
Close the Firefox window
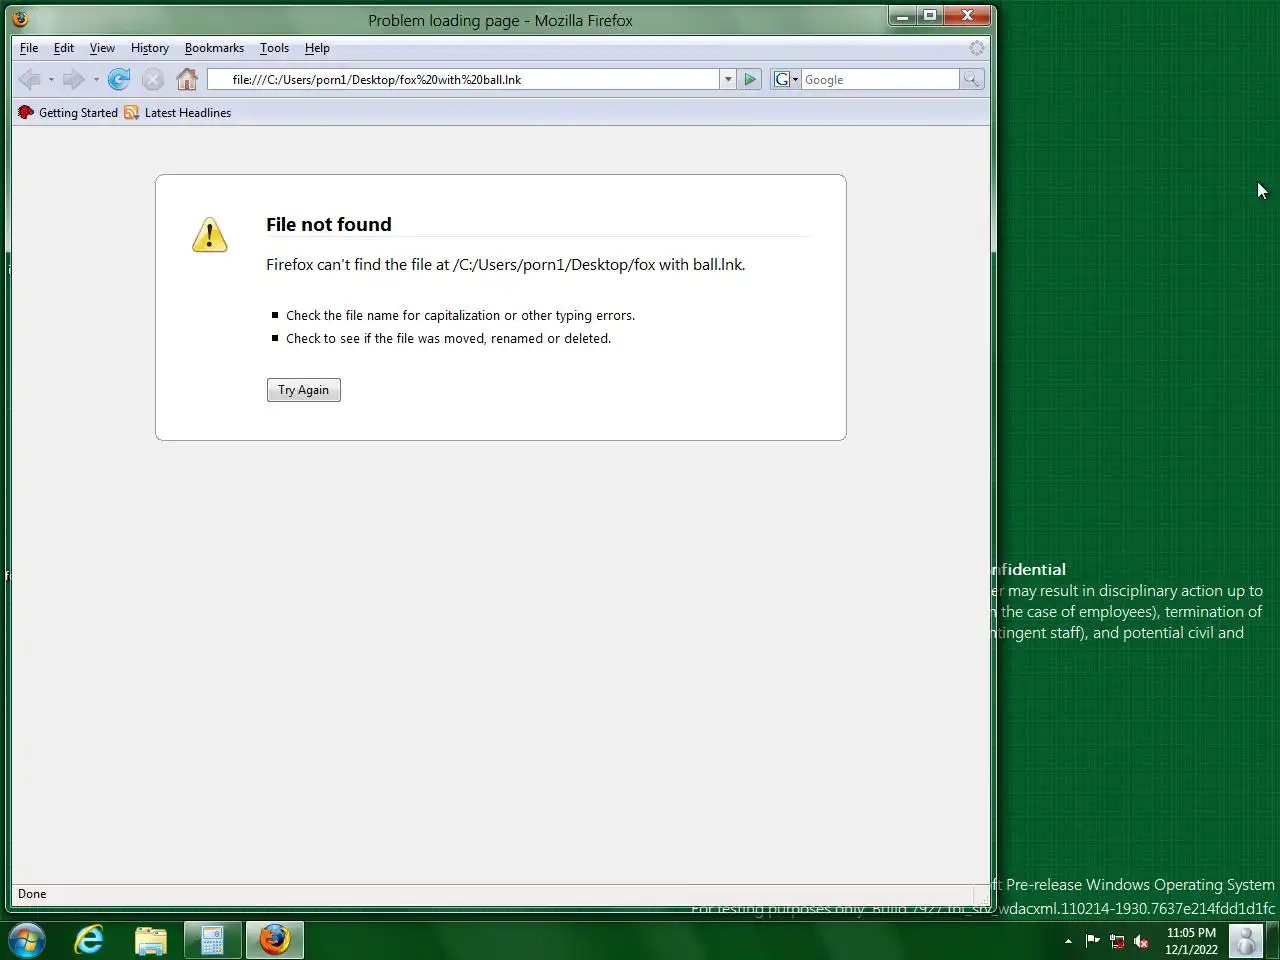pos(967,16)
